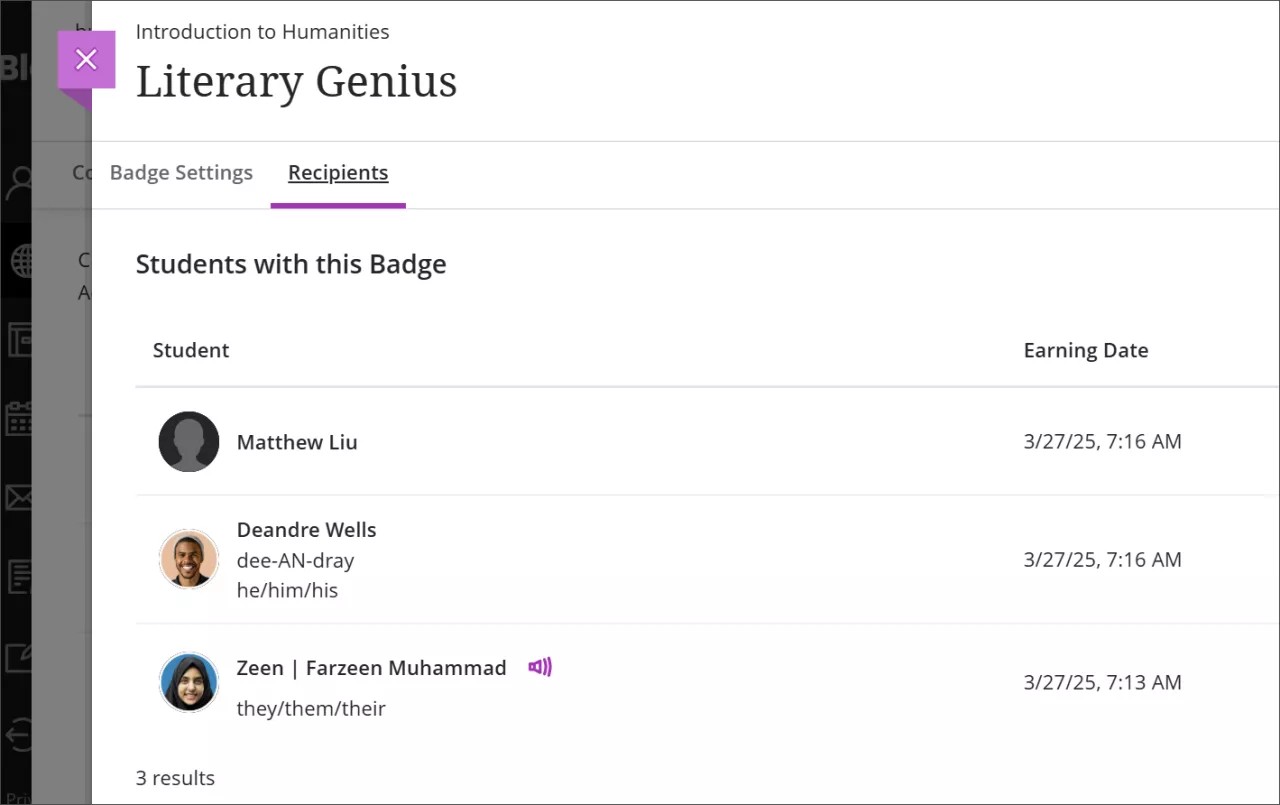Switch to the Badge Settings tab
Screen dimensions: 1280x805
pyautogui.click(x=181, y=173)
